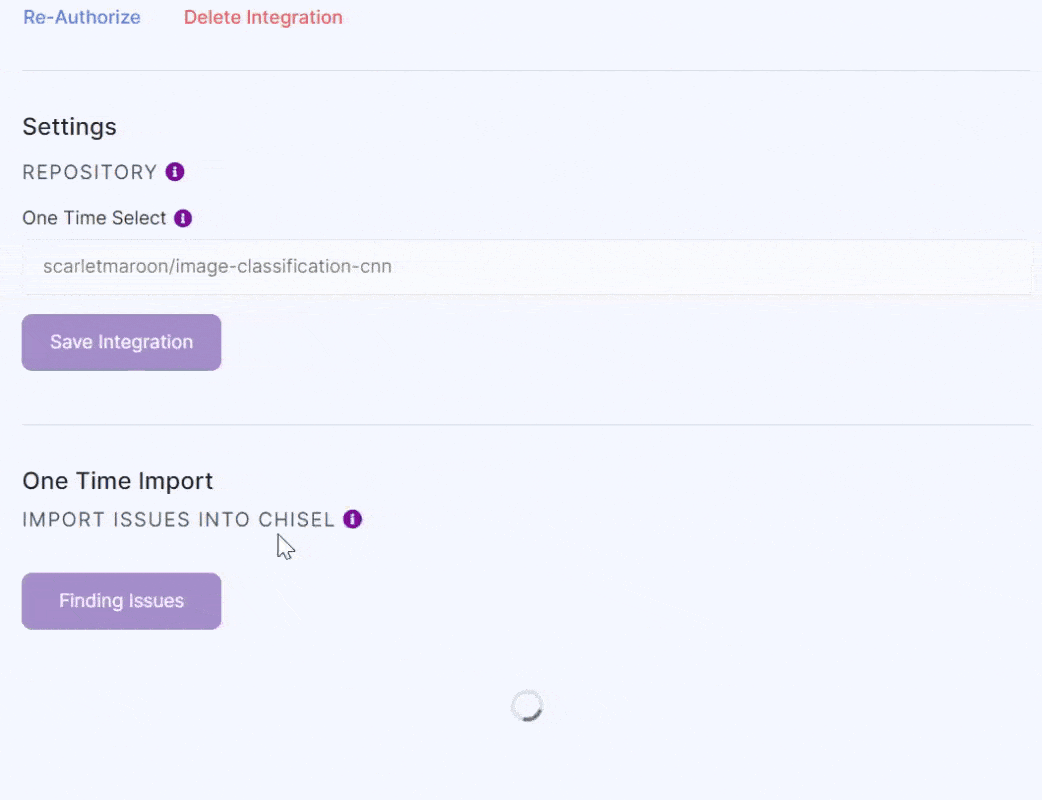
Task: Click the Finding Issues button
Action: tap(121, 600)
